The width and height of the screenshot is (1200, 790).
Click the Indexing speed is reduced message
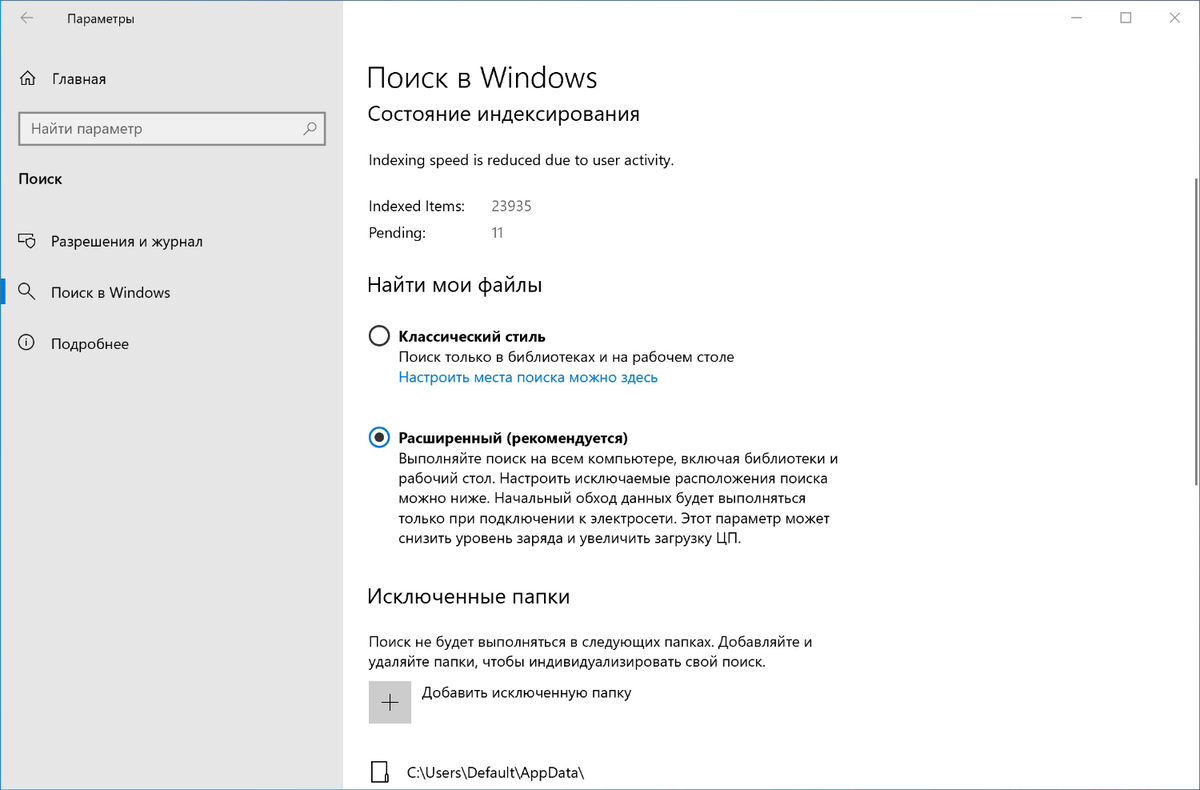[x=521, y=160]
